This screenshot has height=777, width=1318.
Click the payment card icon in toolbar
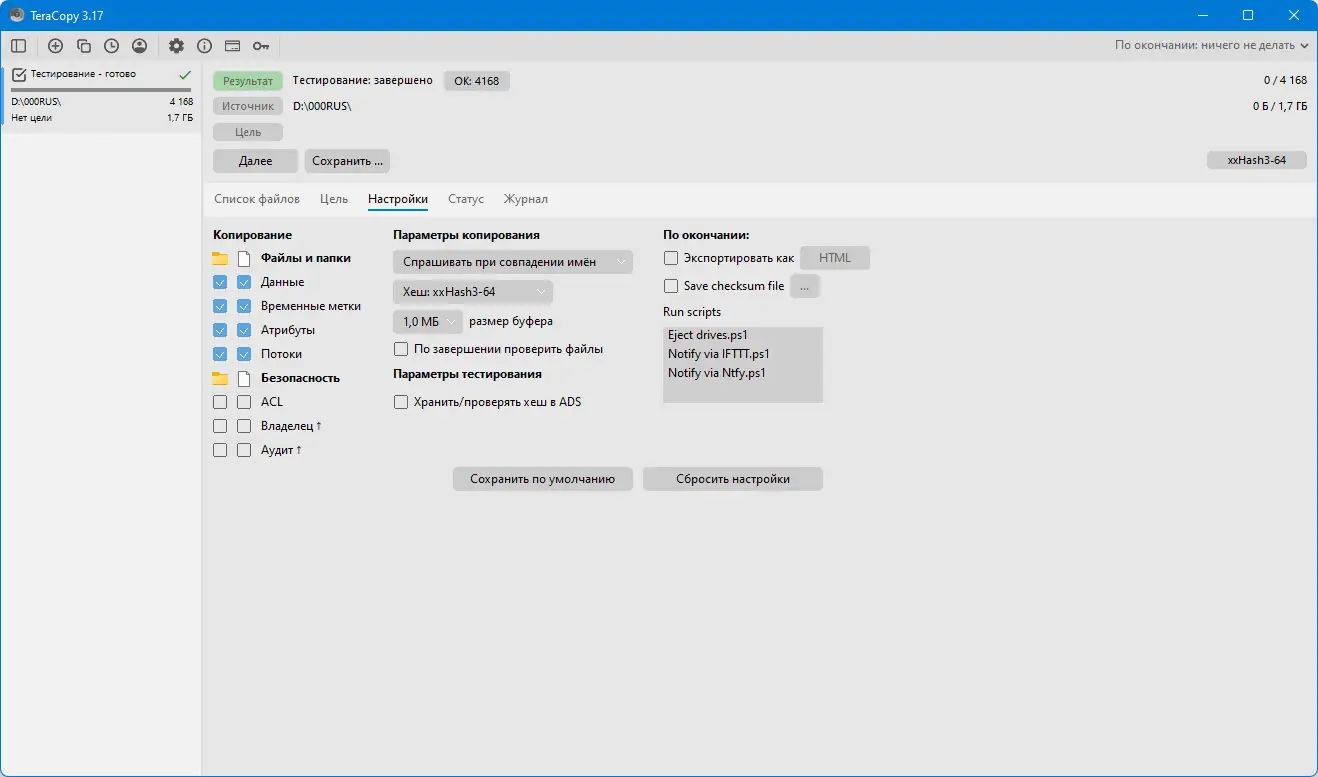pos(232,45)
